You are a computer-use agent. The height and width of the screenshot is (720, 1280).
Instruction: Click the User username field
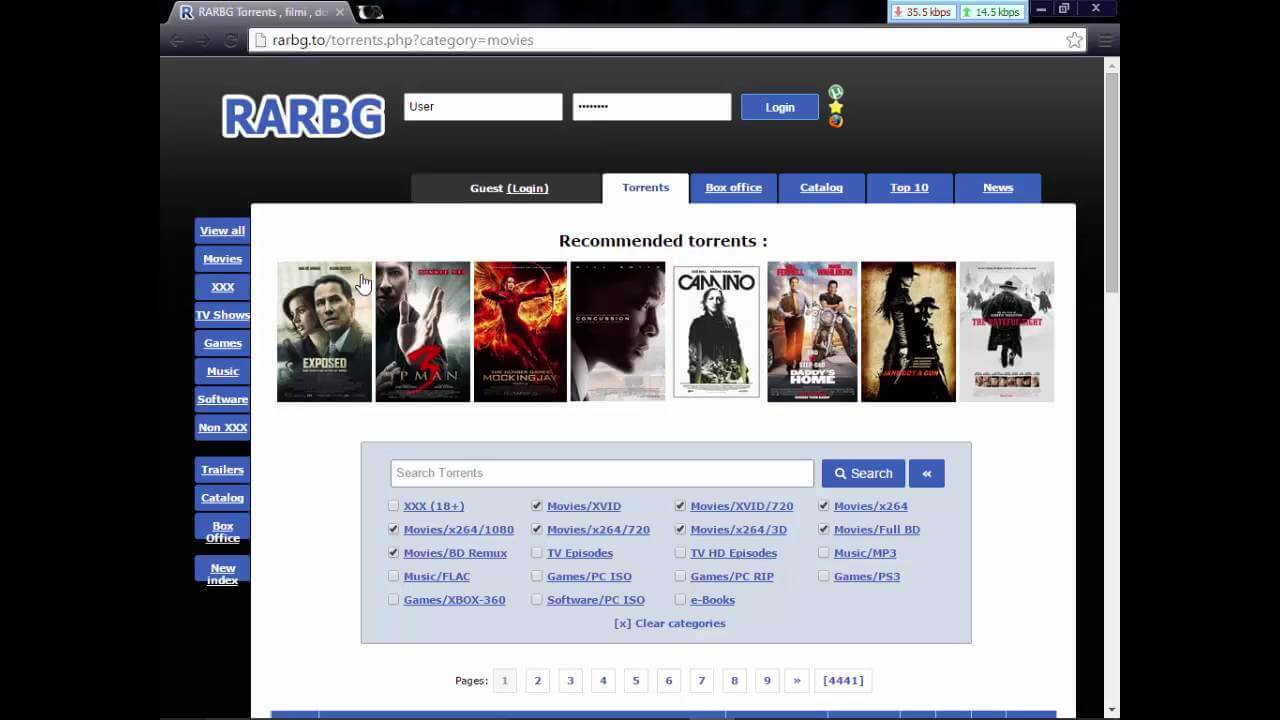(483, 107)
